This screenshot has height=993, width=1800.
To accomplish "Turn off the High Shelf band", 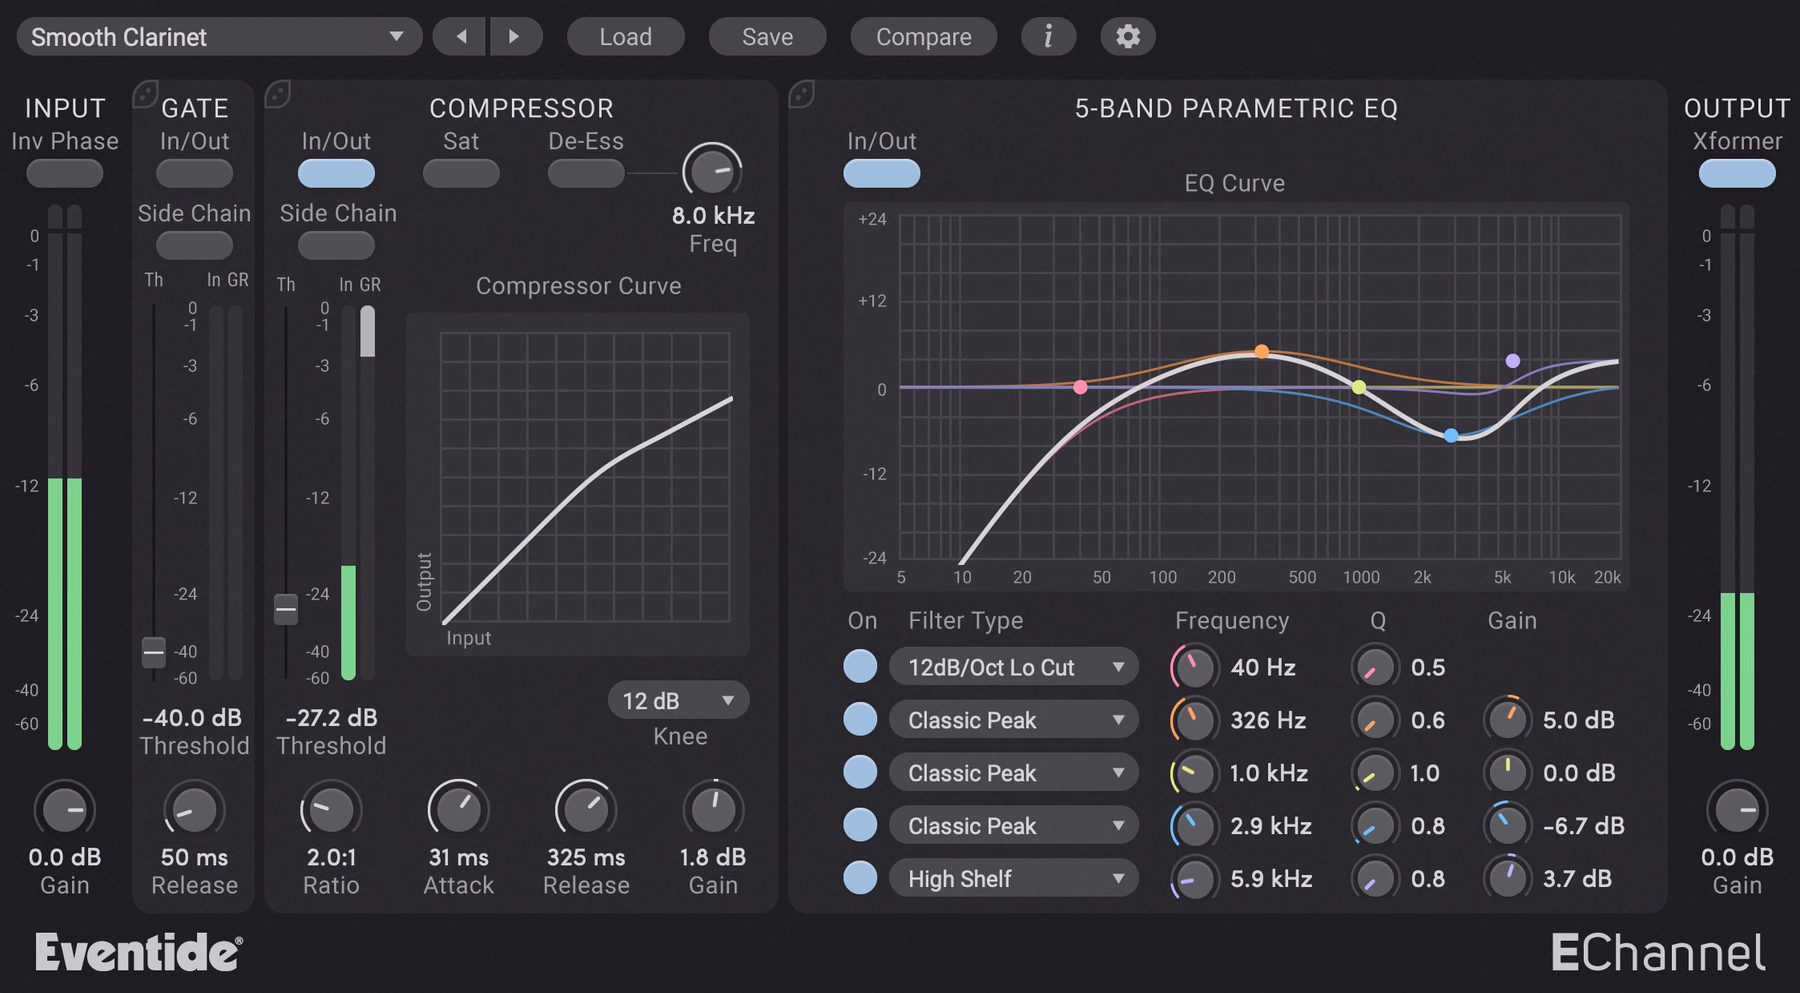I will (x=860, y=878).
